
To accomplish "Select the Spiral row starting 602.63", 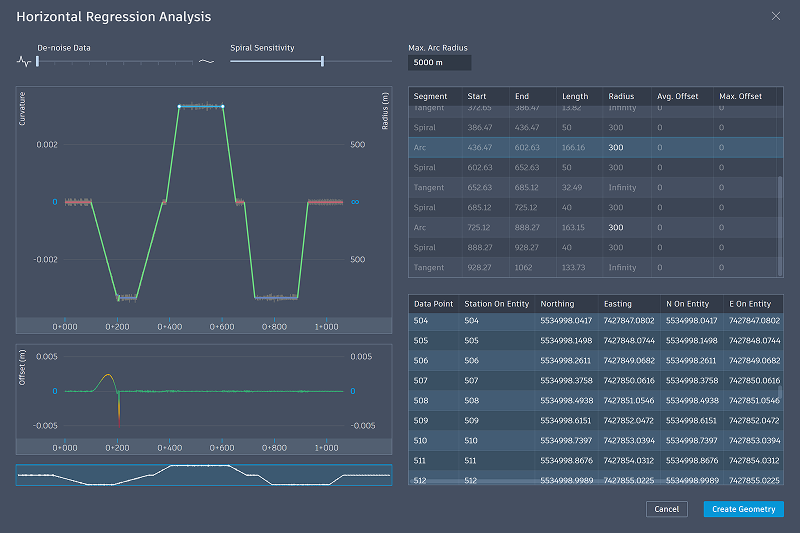I will (x=595, y=167).
